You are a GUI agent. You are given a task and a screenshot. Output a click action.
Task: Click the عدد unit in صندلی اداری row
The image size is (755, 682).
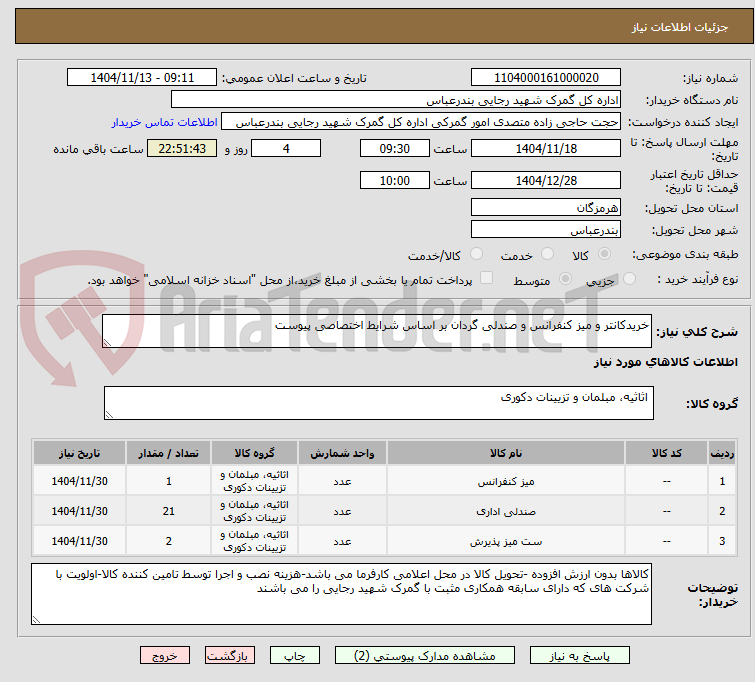click(x=342, y=512)
